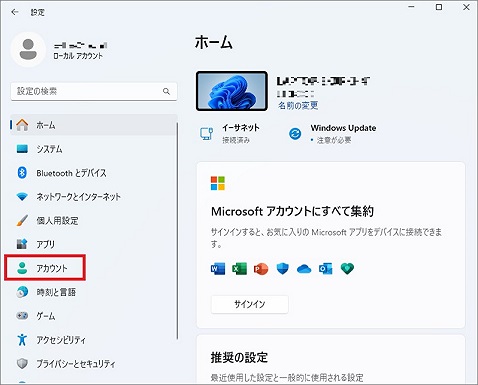This screenshot has height=385, width=478.
Task: Select the ゲーム controller icon
Action: pyautogui.click(x=22, y=315)
